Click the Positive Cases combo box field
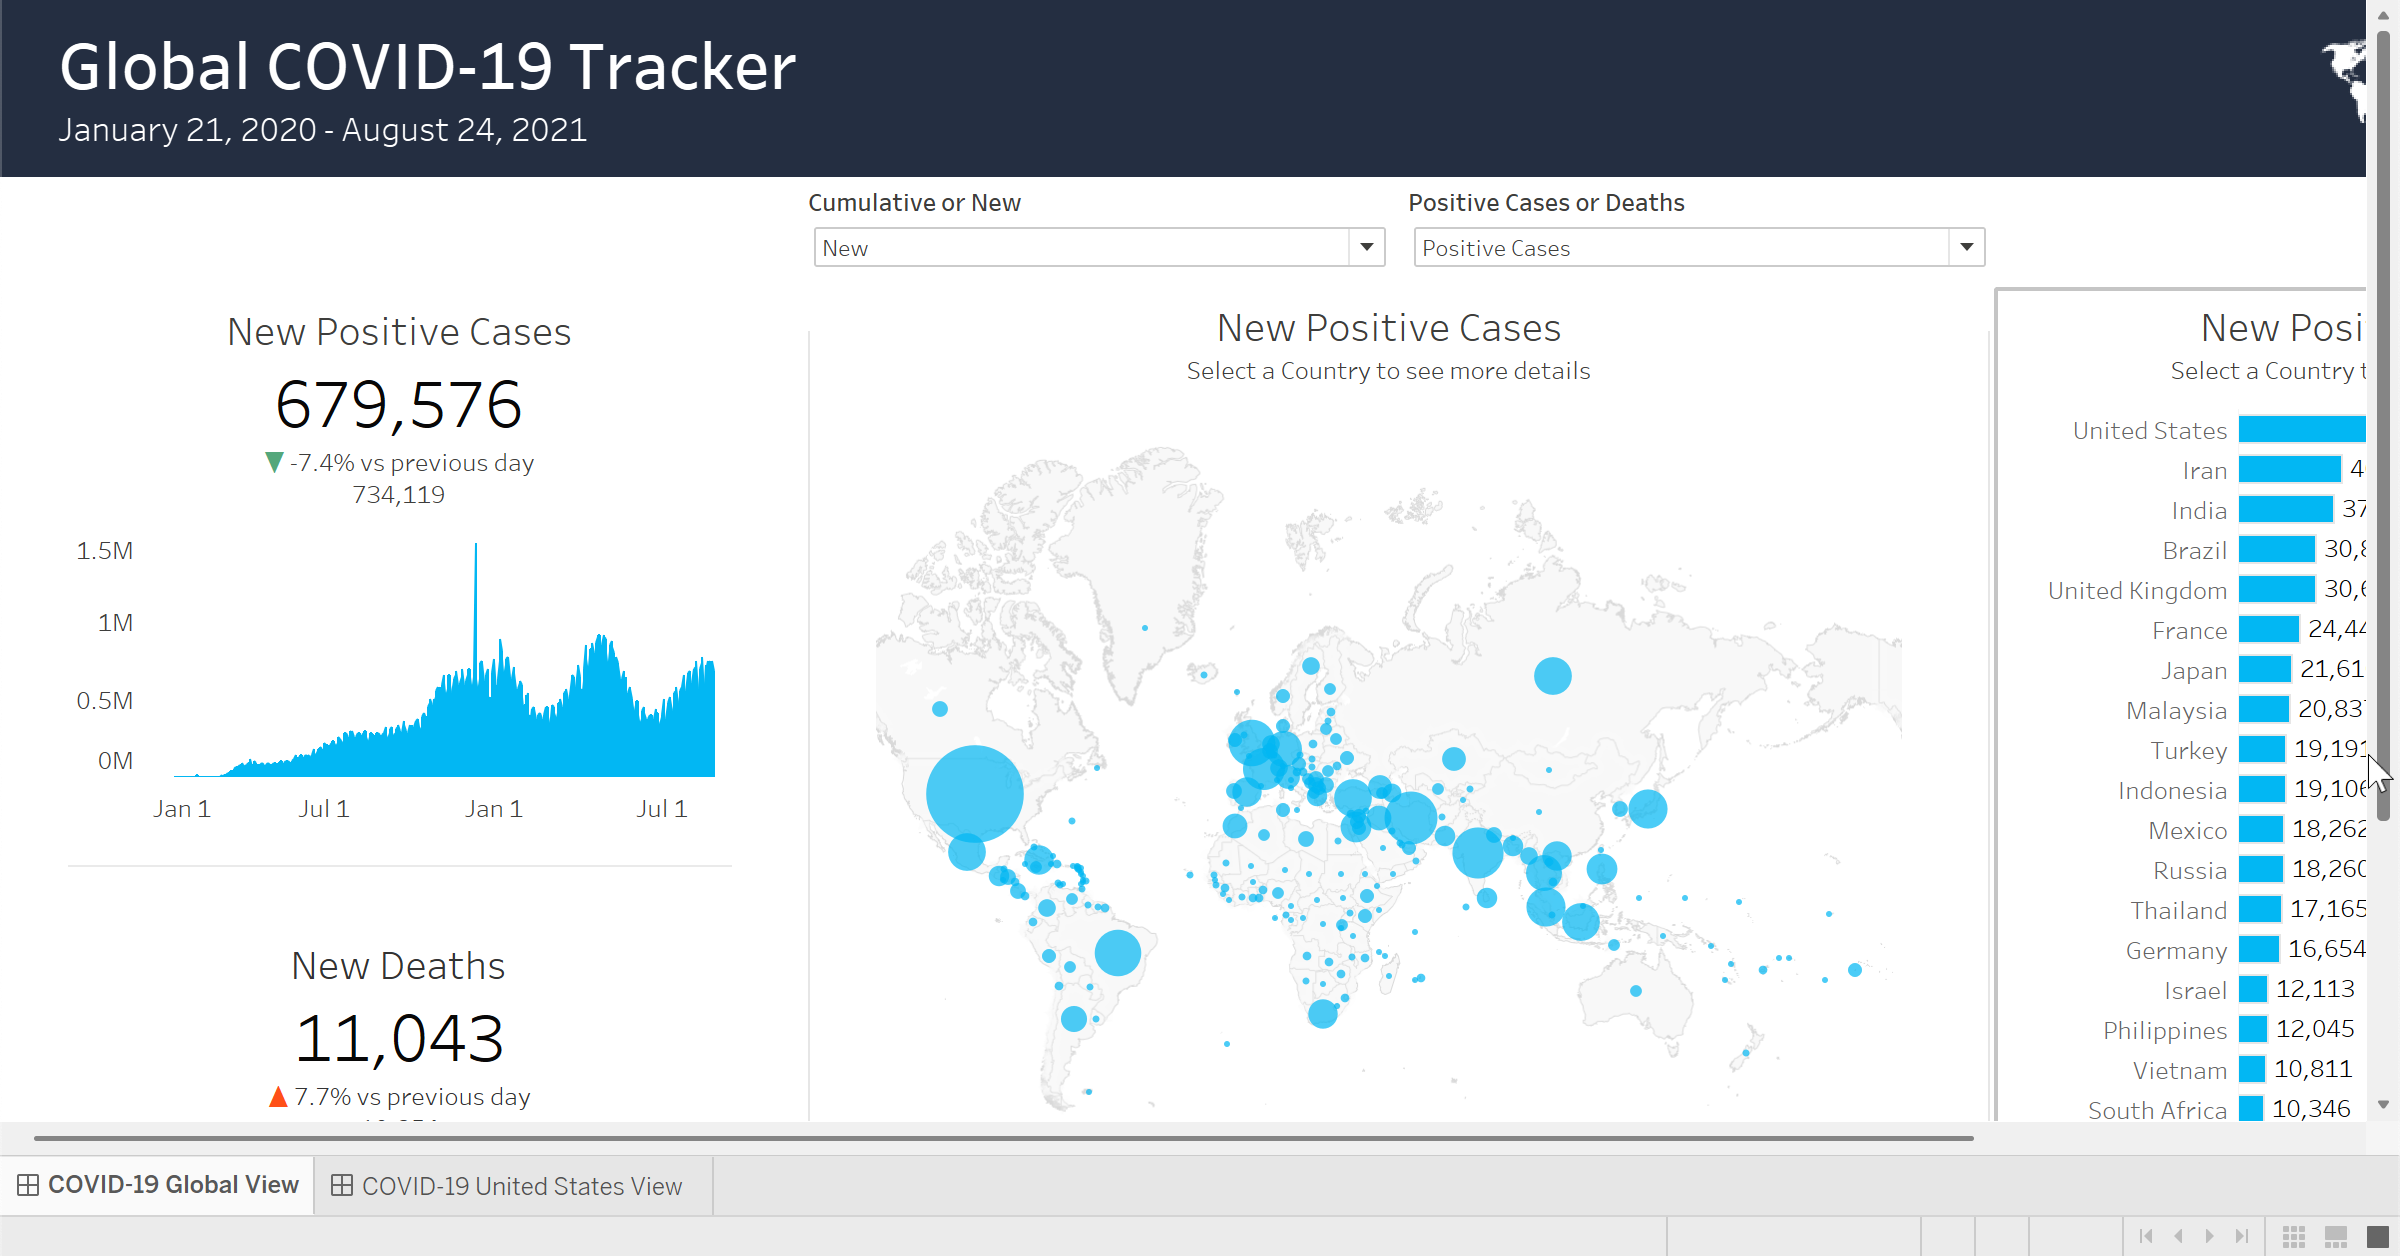2400x1256 pixels. click(1680, 247)
